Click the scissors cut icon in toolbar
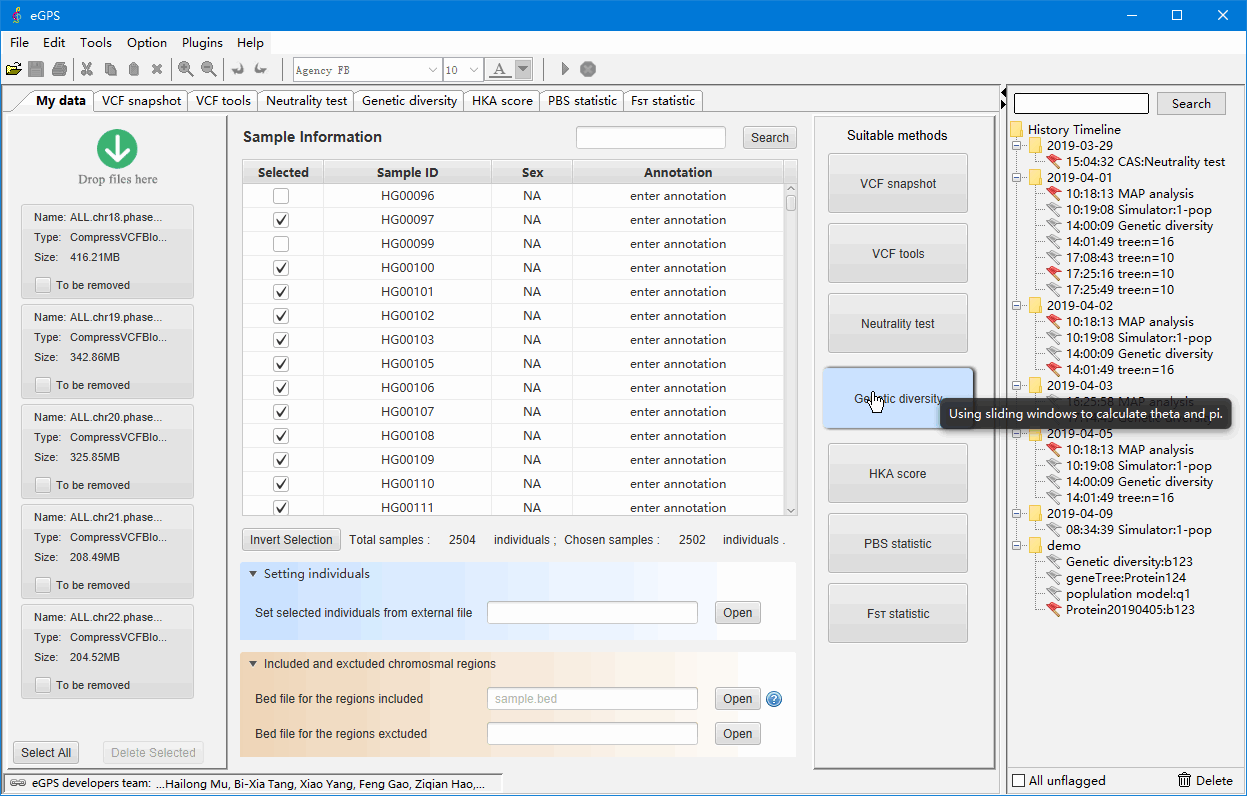Viewport: 1247px width, 796px height. (x=87, y=69)
